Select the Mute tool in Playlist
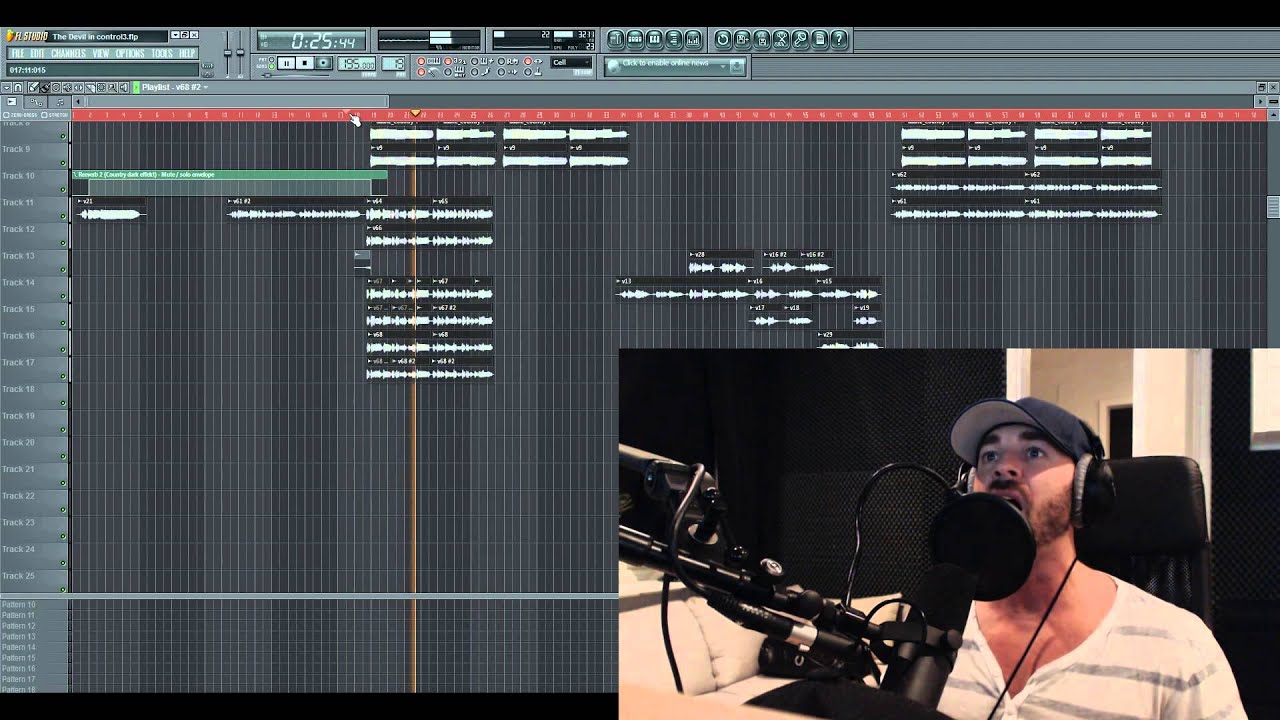Viewport: 1280px width, 720px height. point(67,87)
